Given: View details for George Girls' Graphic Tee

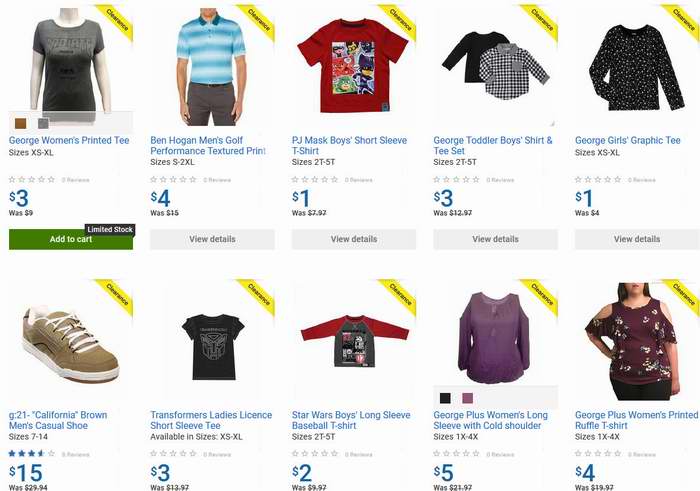Looking at the screenshot, I should [637, 239].
